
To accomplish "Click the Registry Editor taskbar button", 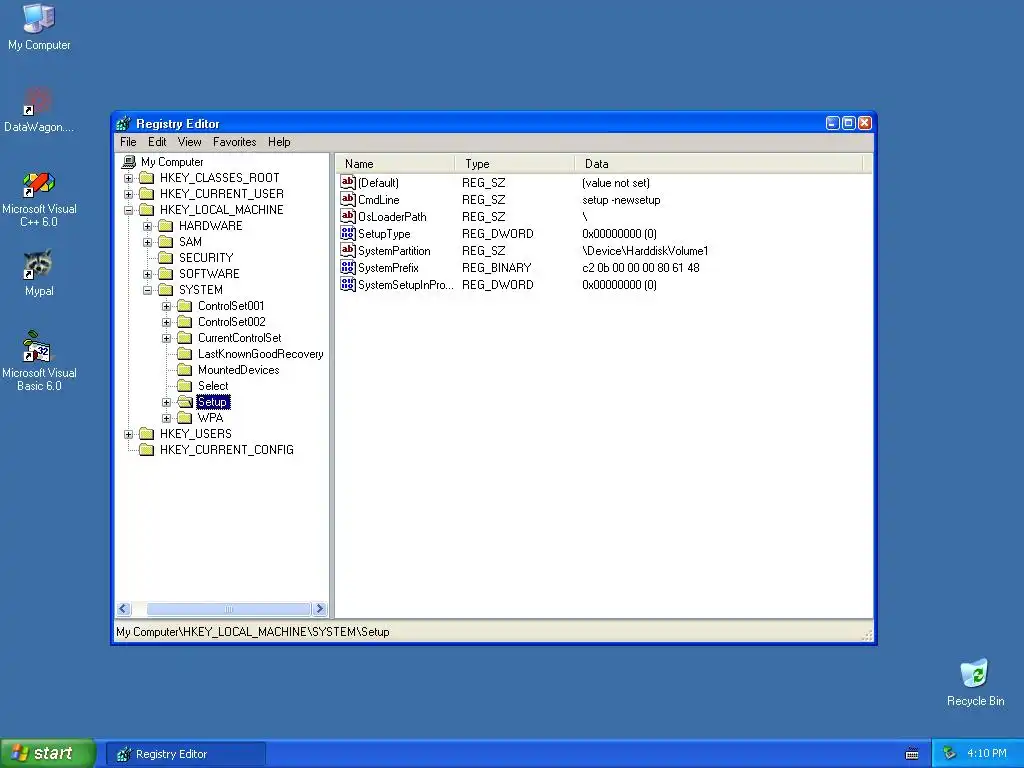I will [185, 754].
